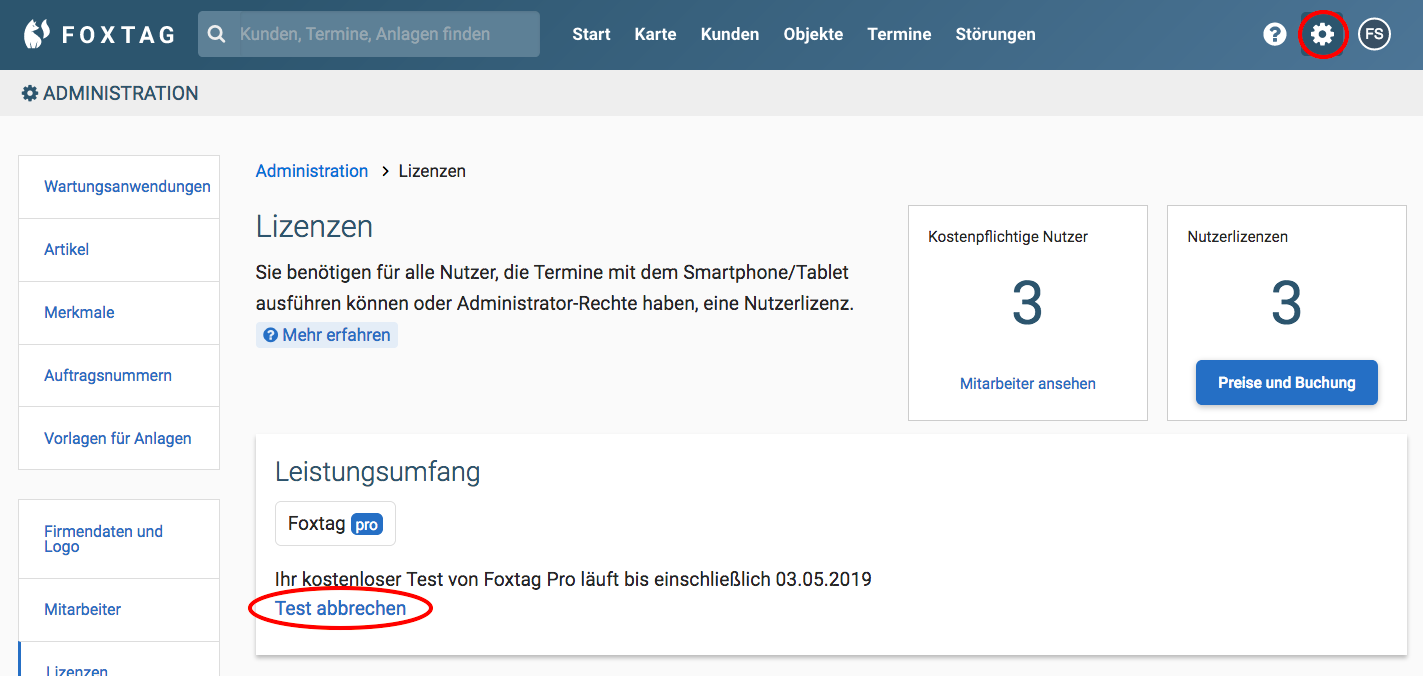Open the FS user avatar menu
Screen dimensions: 1423x676
coord(1374,34)
